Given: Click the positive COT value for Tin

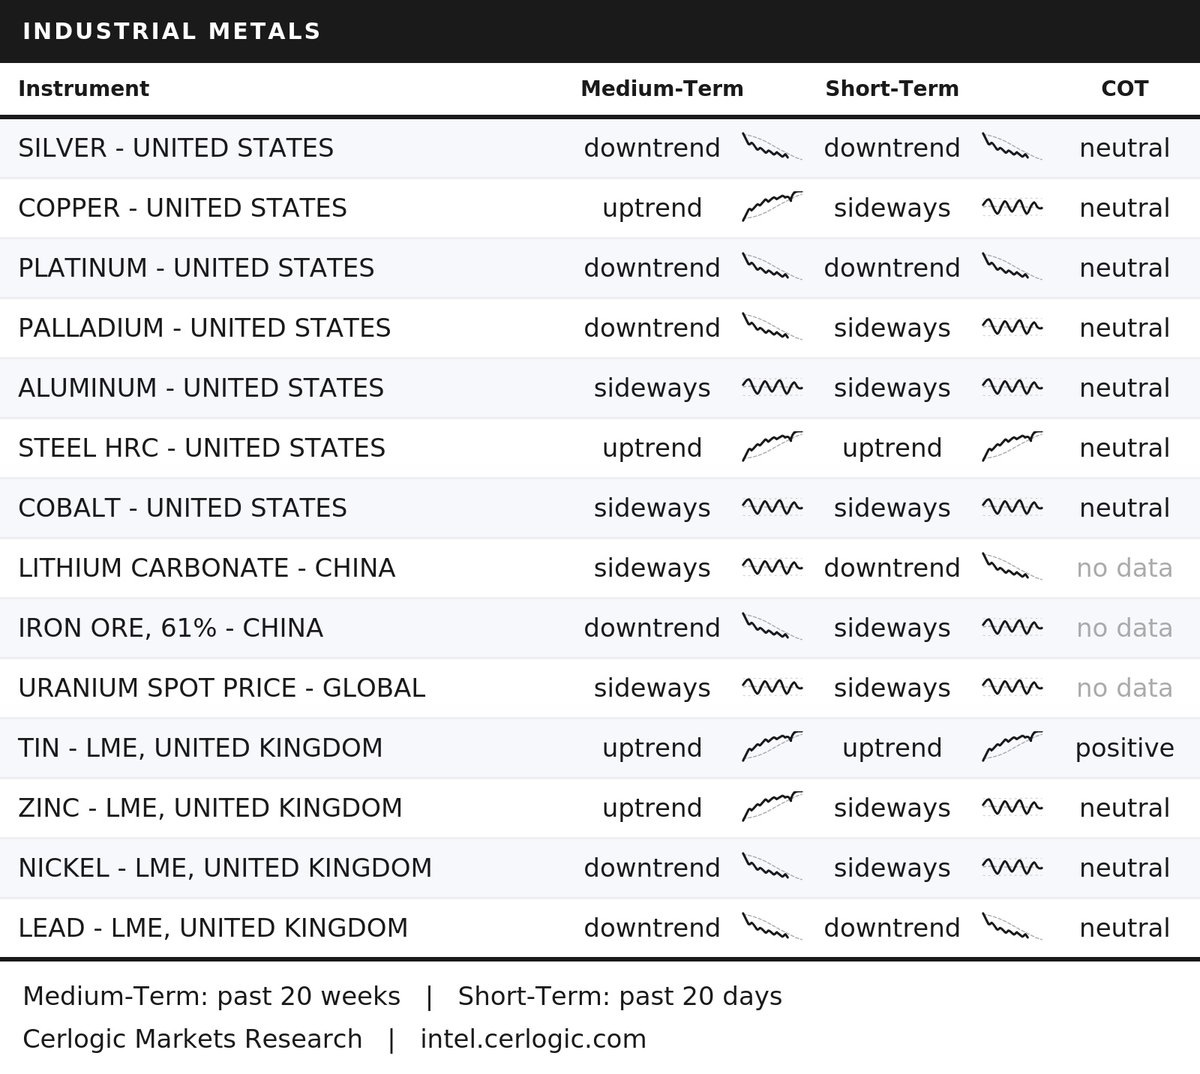Looking at the screenshot, I should tap(1124, 748).
